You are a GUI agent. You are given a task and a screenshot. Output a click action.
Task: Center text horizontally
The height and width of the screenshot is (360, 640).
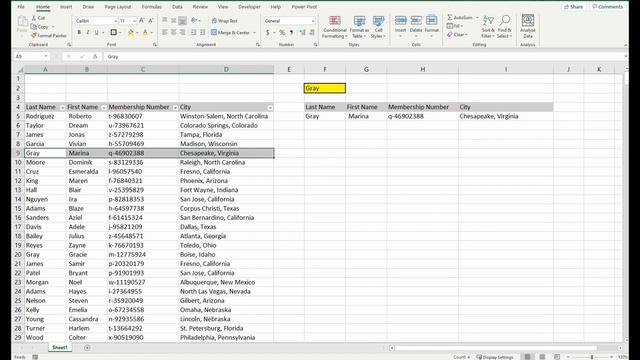[173, 32]
